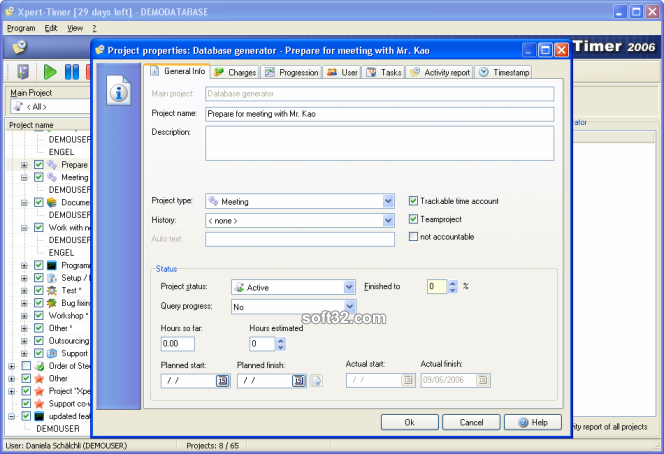Screen dimensions: 664x454
Task: Open the Edit menu
Action: click(51, 28)
